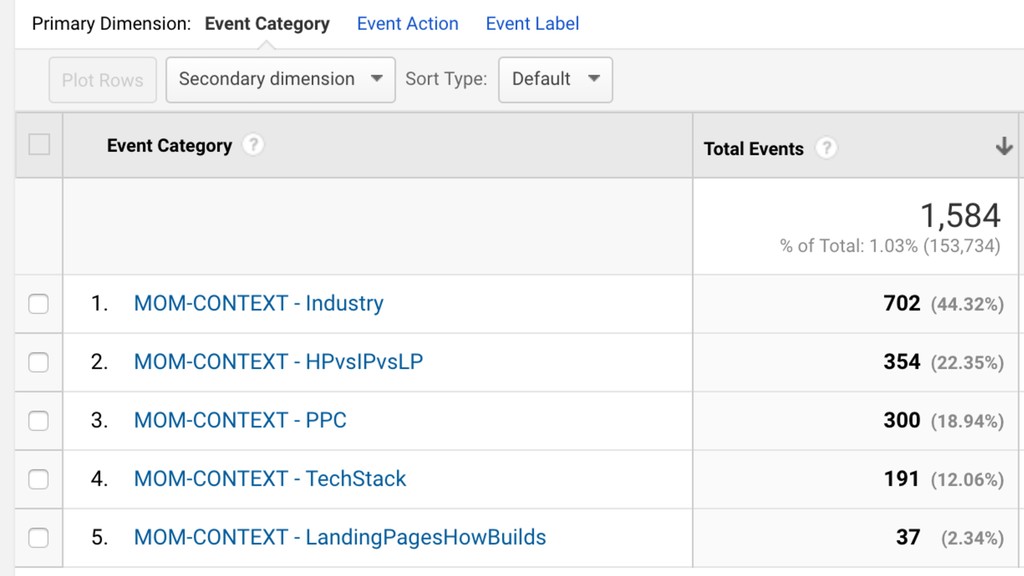Viewport: 1024px width, 576px height.
Task: Open the MOM-CONTEXT - Industry category link
Action: click(259, 303)
